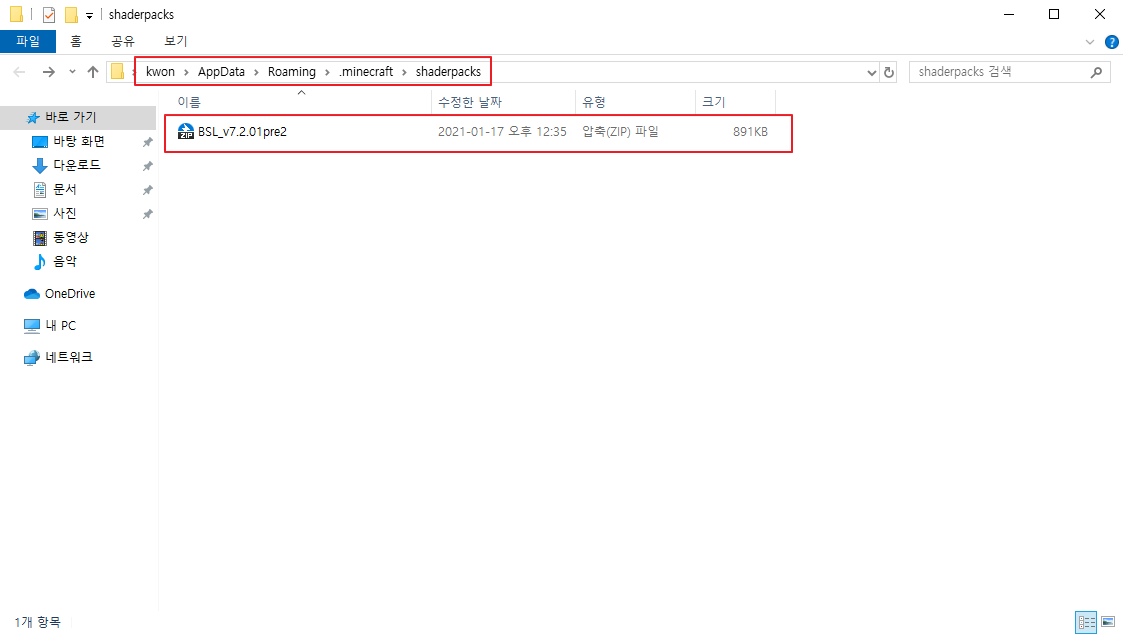The width and height of the screenshot is (1123, 634).
Task: Click the title bar properties checkmark icon
Action: click(49, 14)
